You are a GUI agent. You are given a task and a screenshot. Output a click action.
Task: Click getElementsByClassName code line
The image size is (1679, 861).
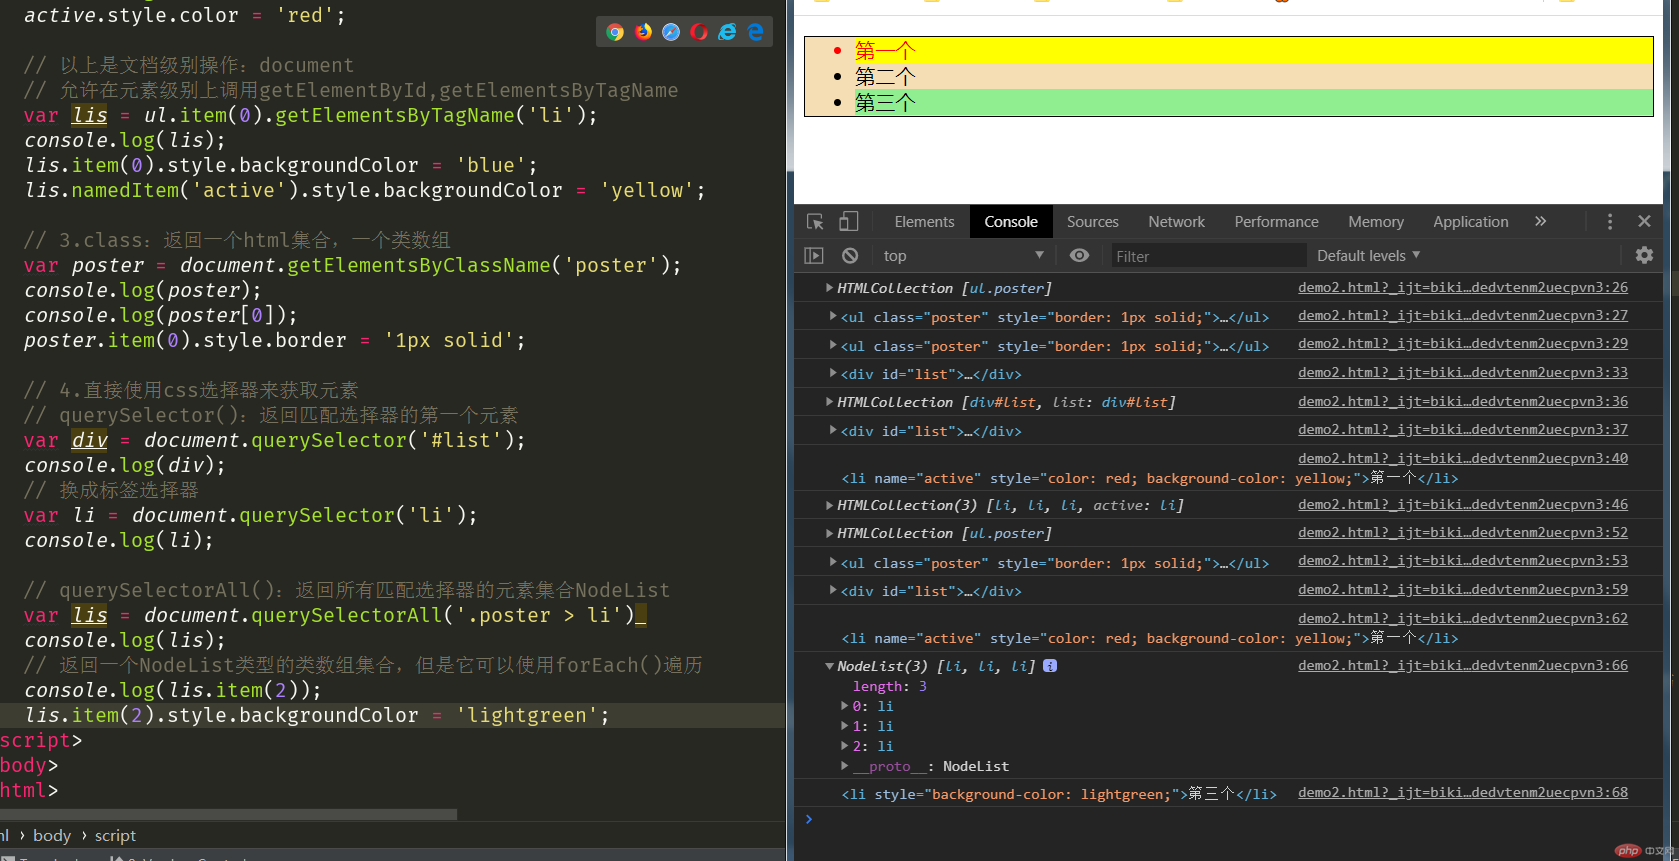pyautogui.click(x=352, y=265)
